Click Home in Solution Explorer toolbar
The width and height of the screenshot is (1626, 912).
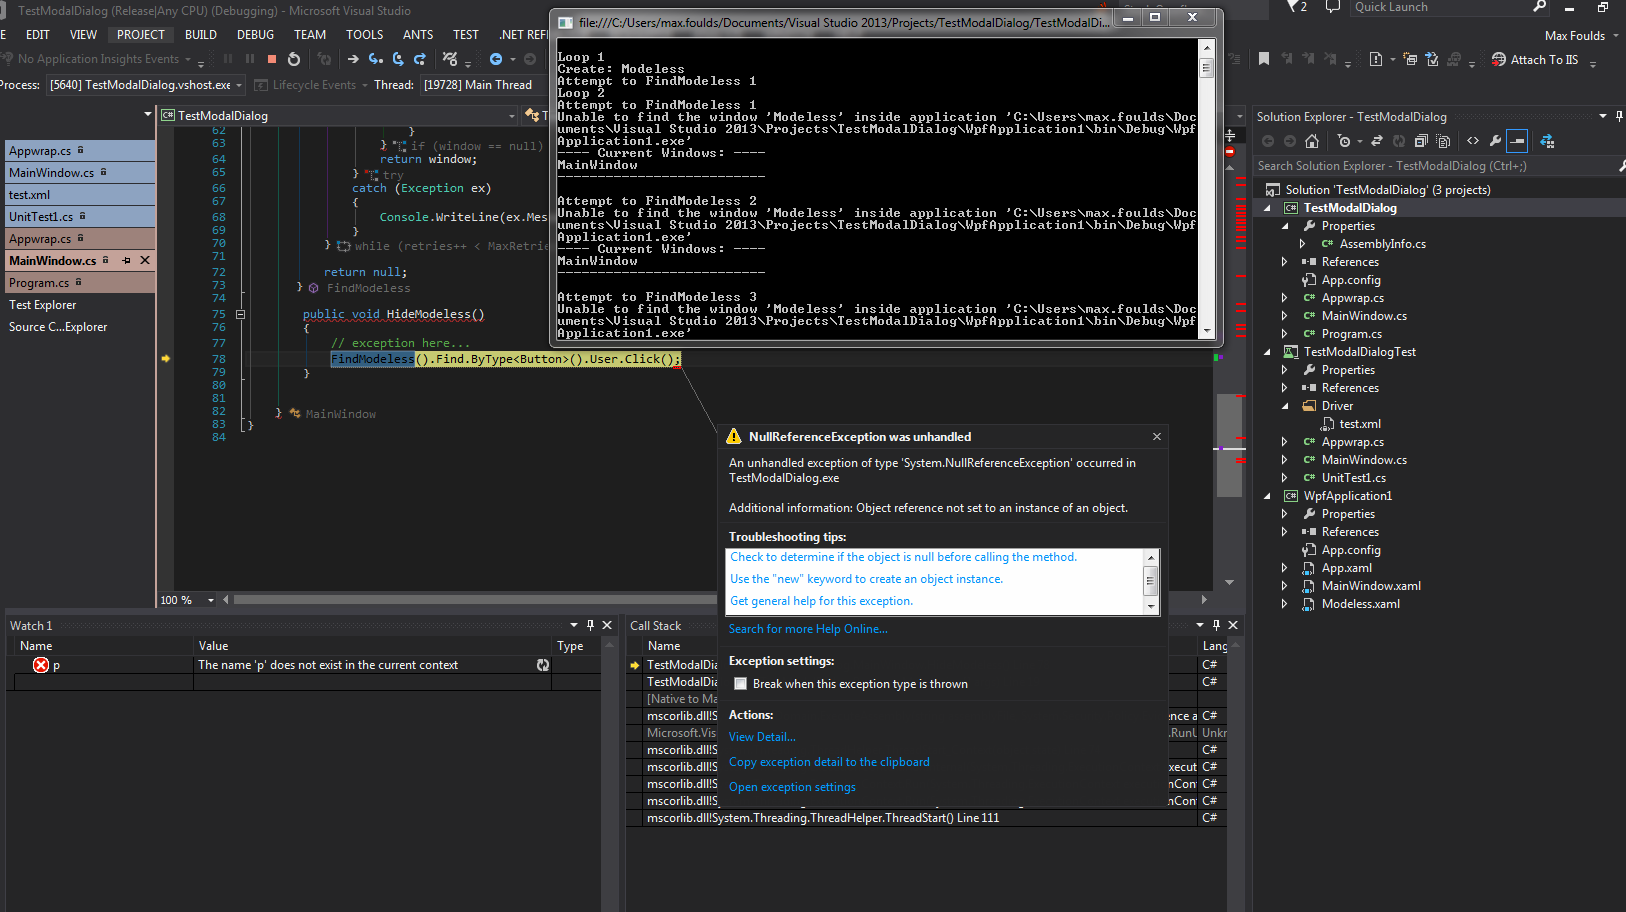1312,141
